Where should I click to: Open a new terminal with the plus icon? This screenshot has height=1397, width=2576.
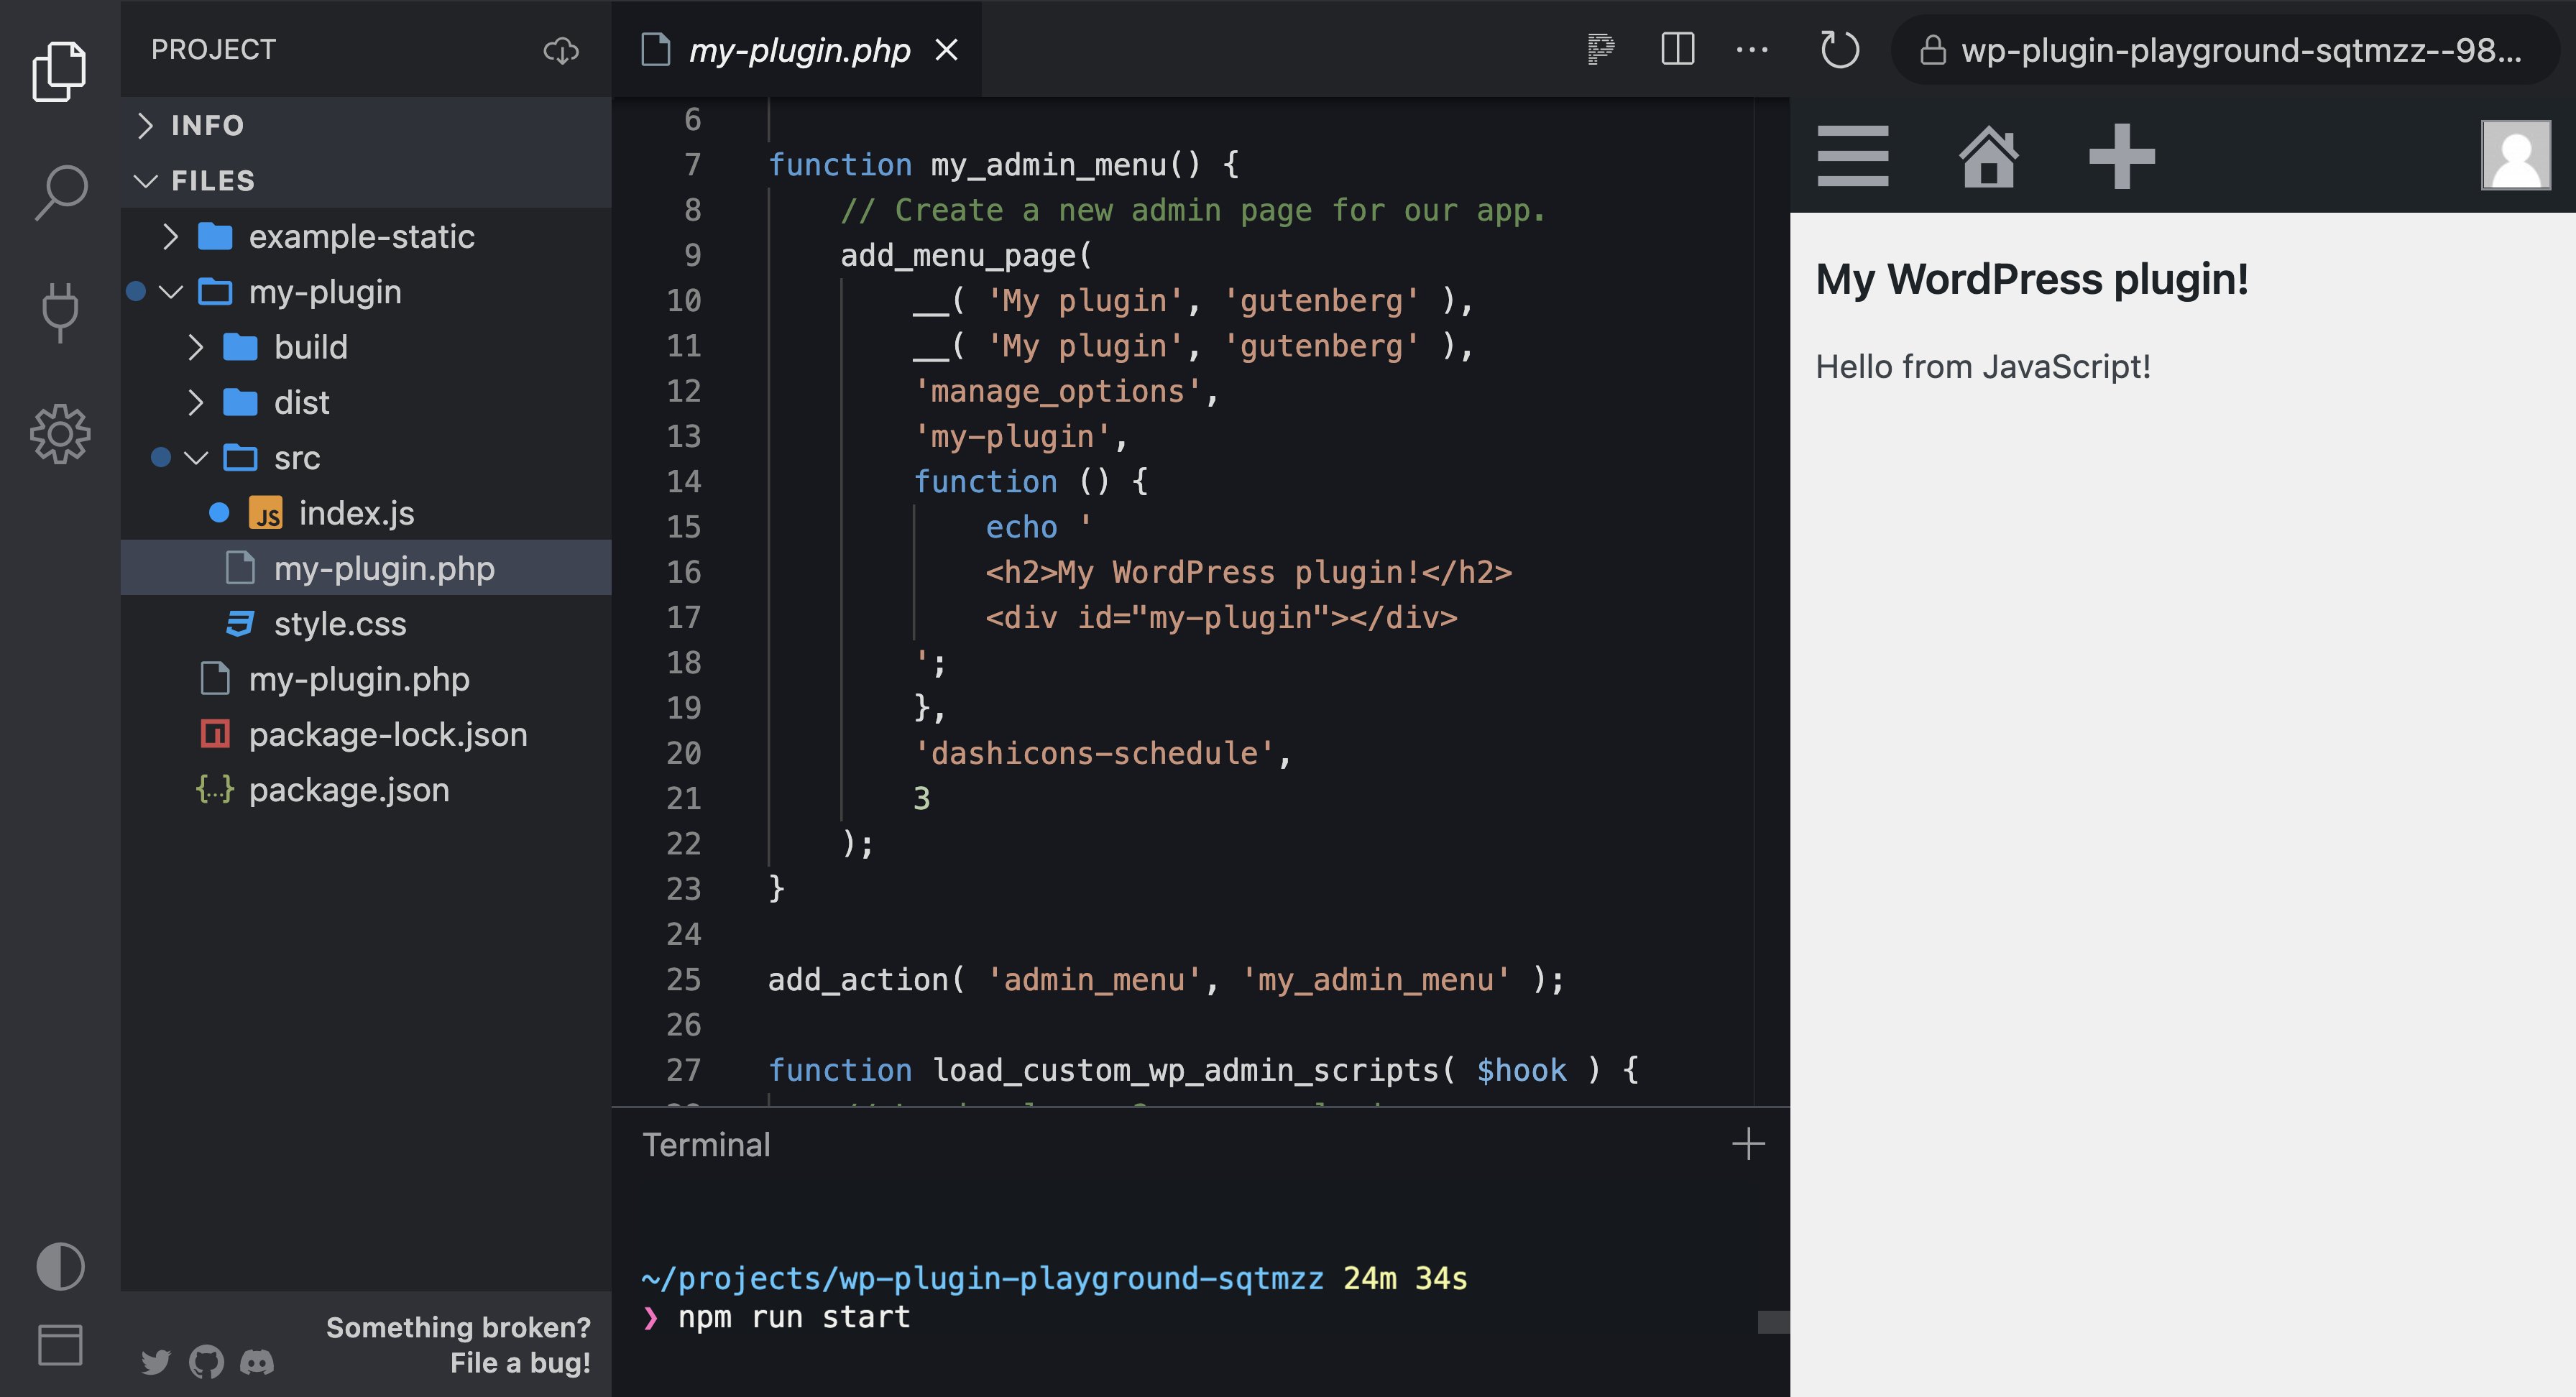(x=1748, y=1144)
